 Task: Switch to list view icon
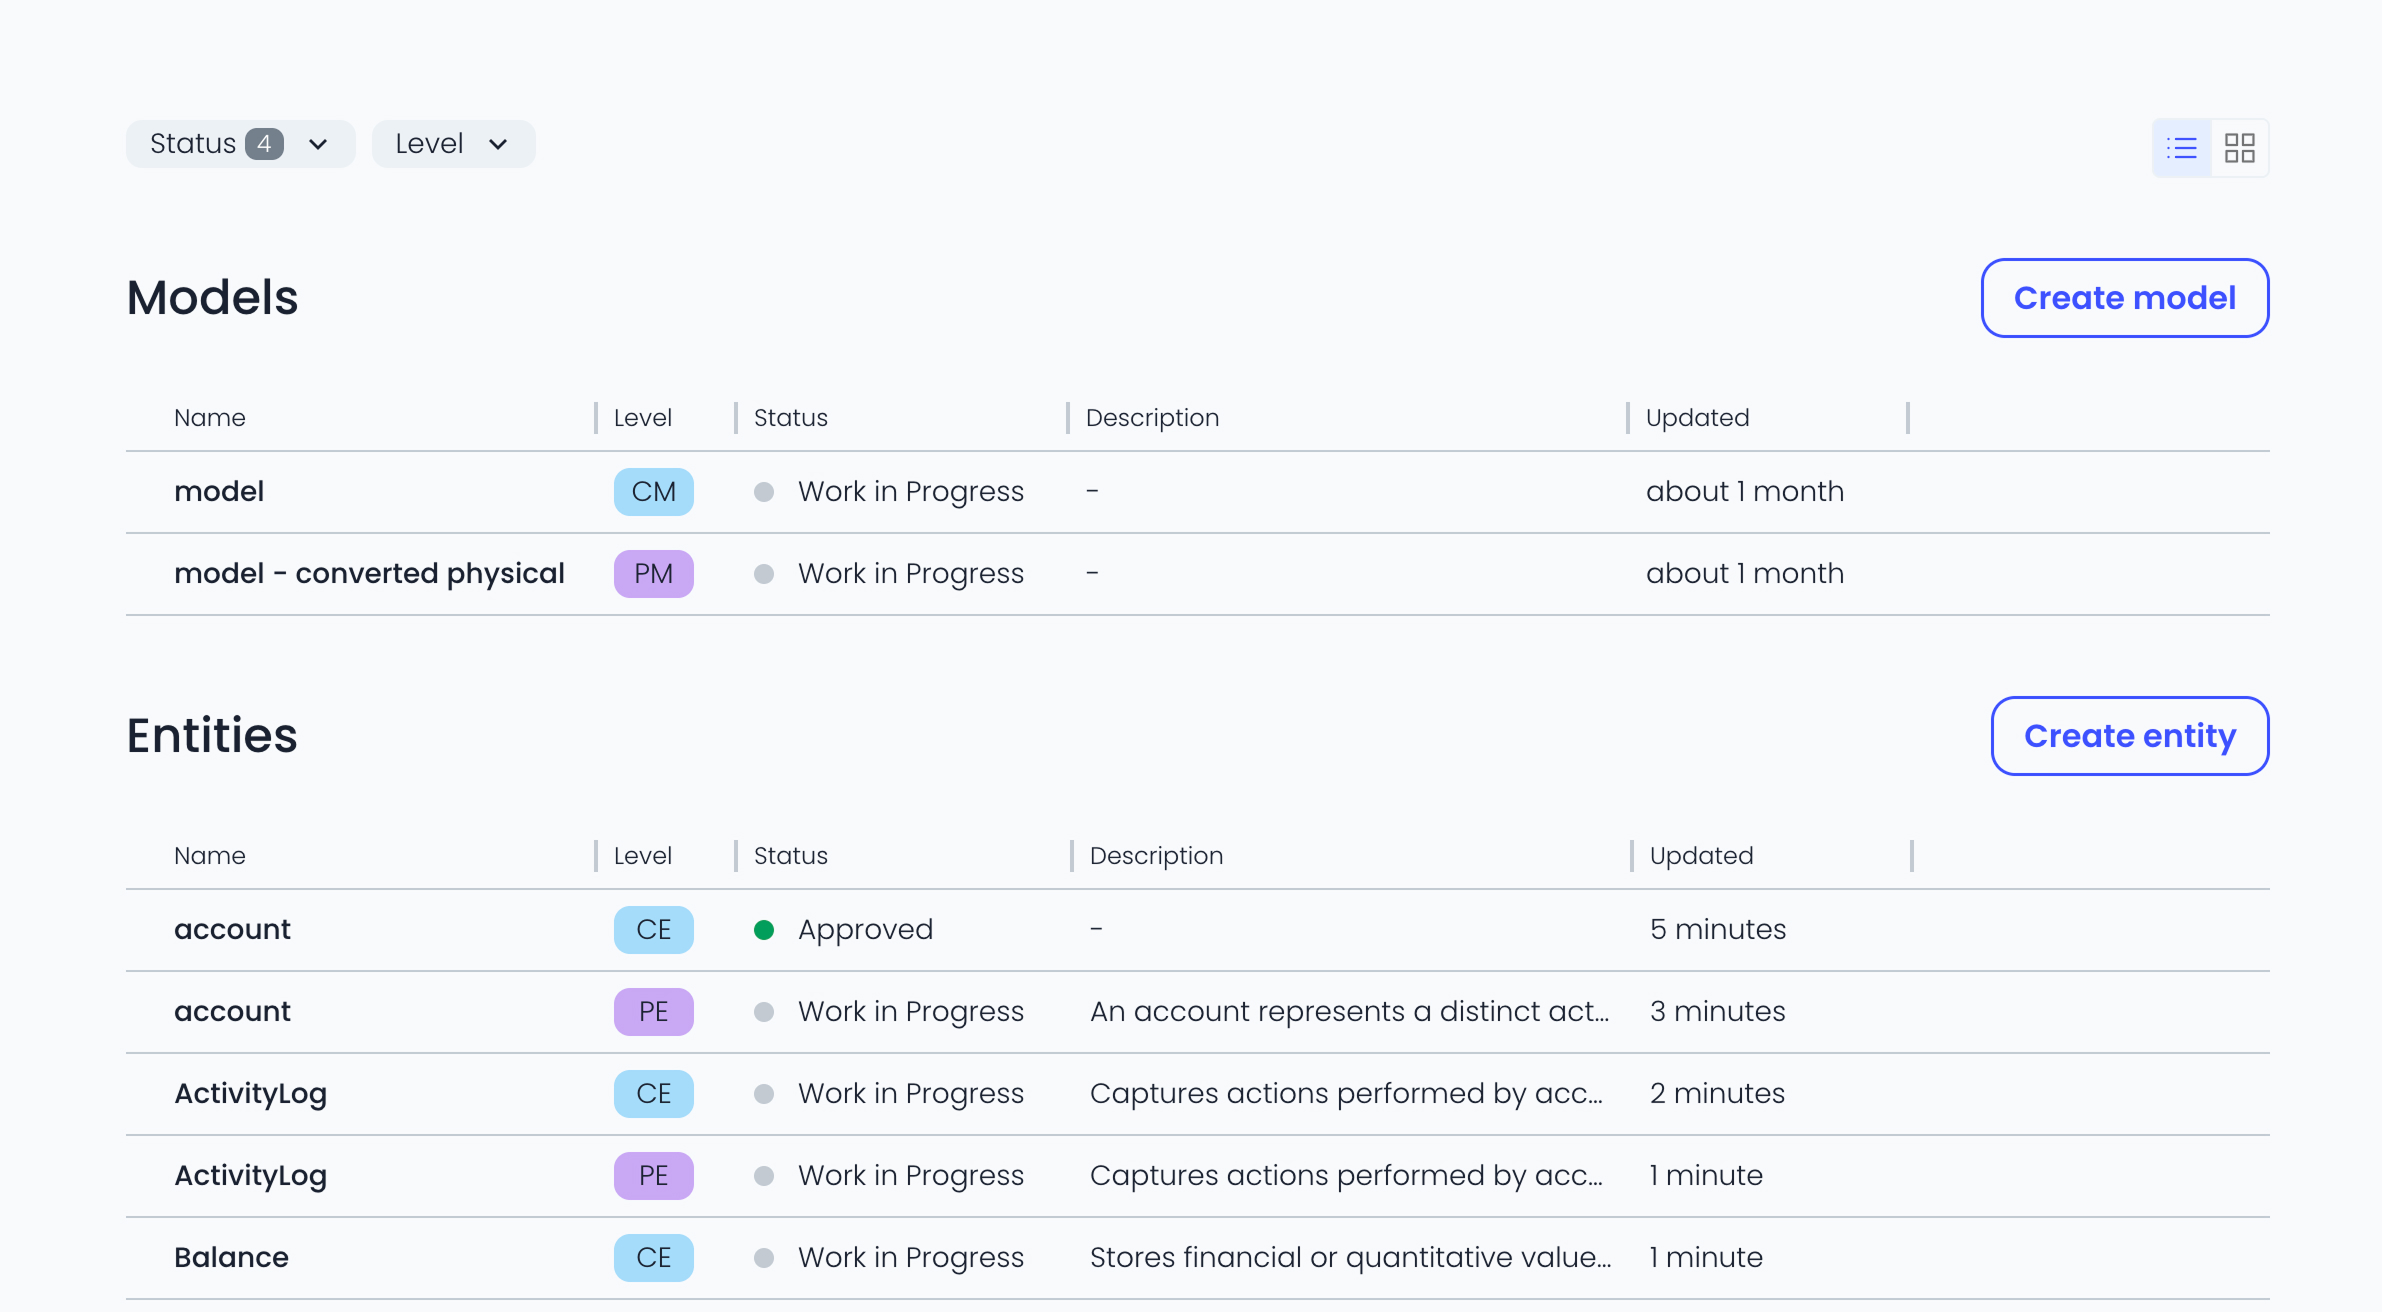pyautogui.click(x=2181, y=148)
